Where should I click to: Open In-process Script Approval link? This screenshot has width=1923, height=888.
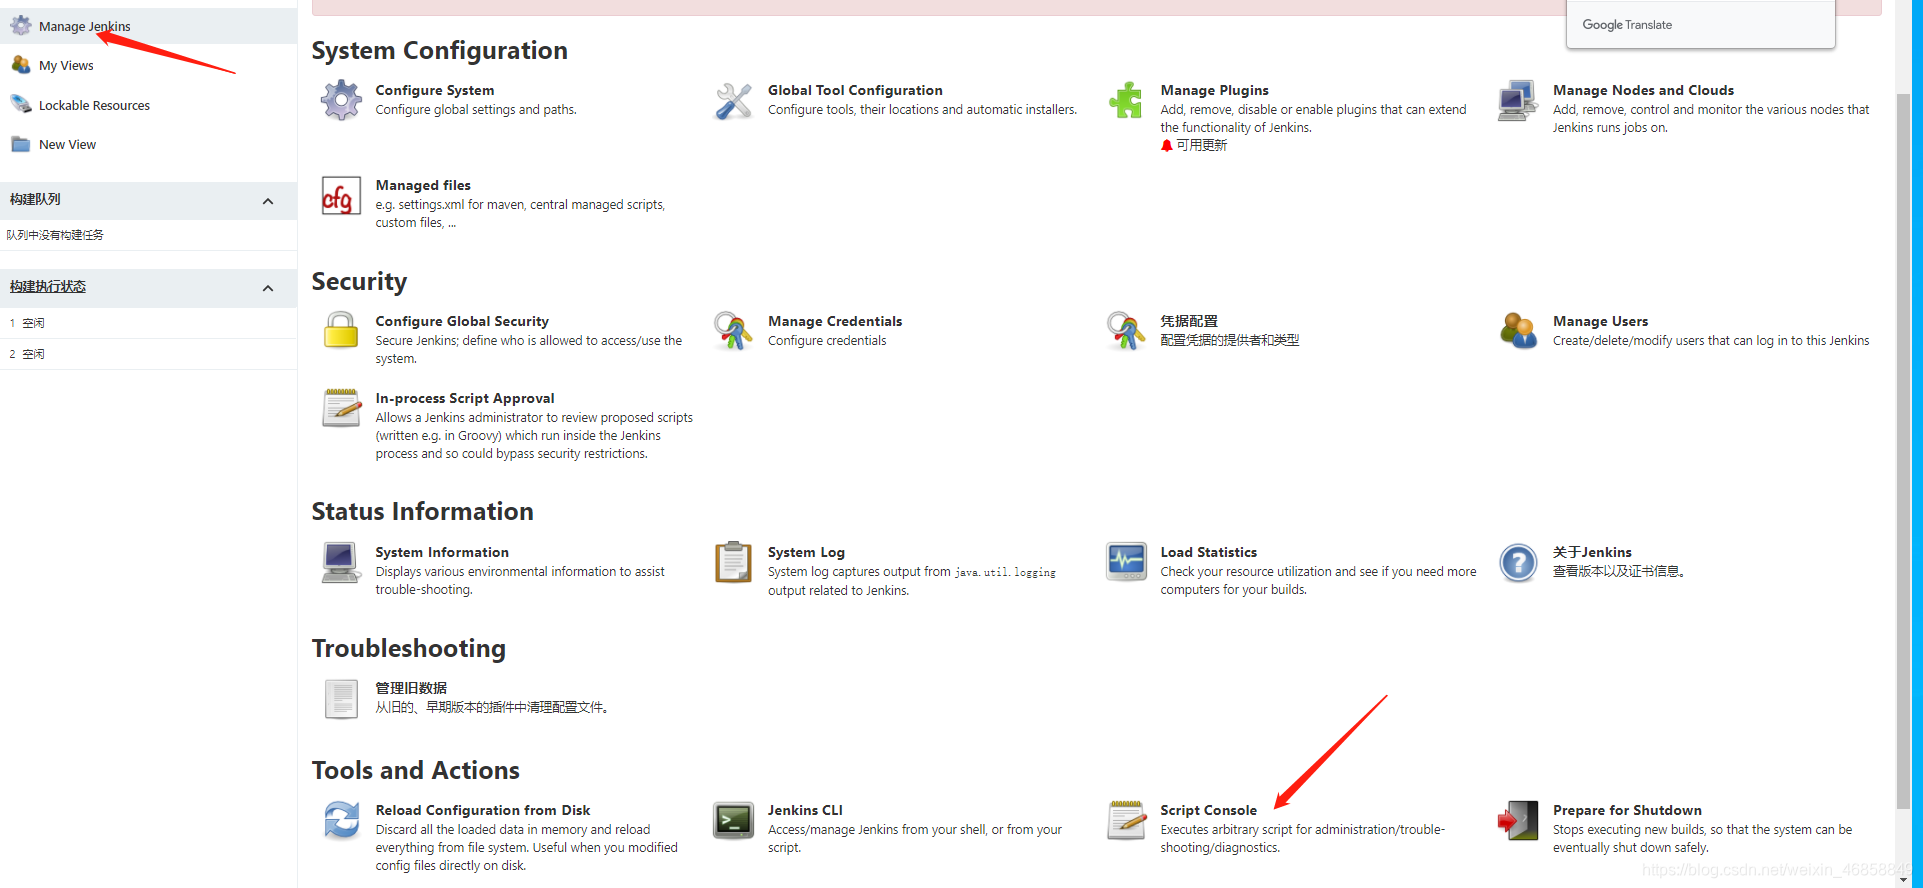point(465,398)
